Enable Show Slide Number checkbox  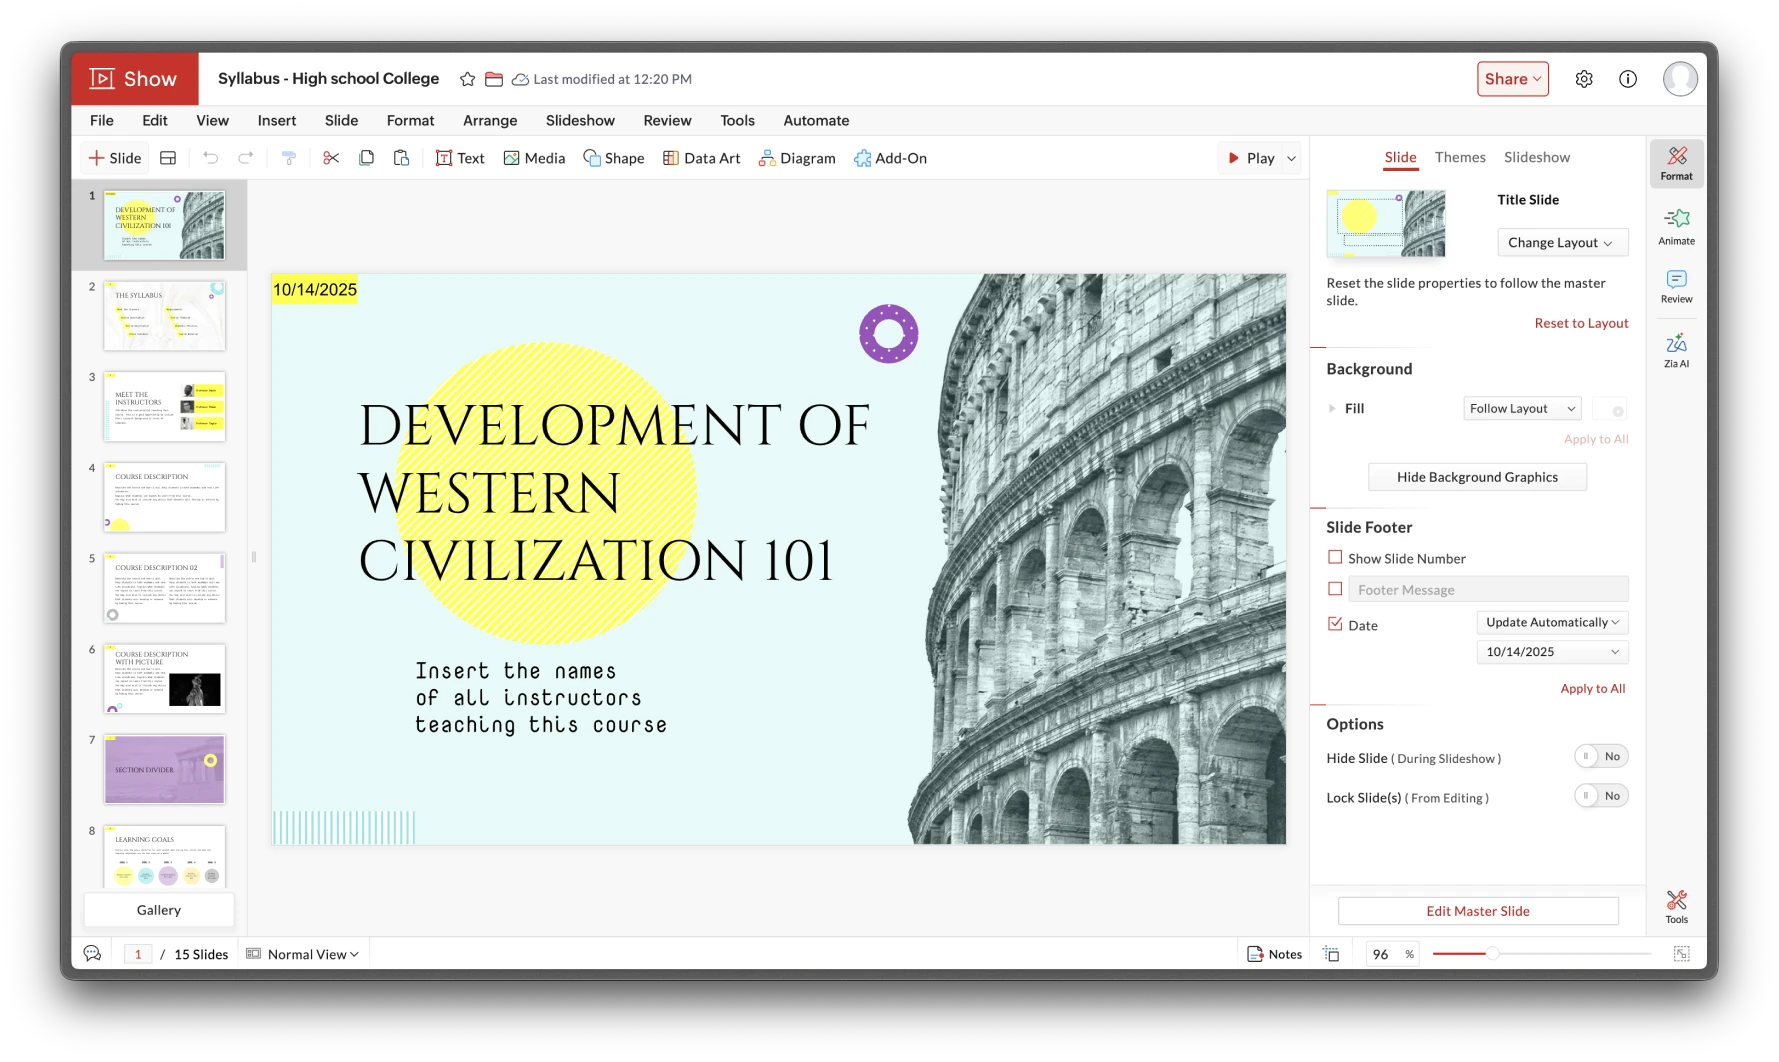pyautogui.click(x=1335, y=557)
